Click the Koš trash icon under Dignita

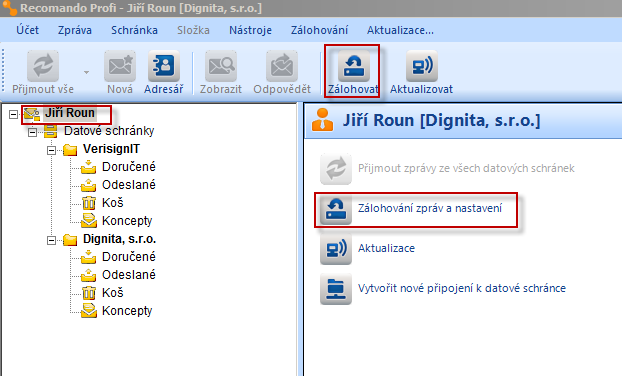(x=88, y=293)
